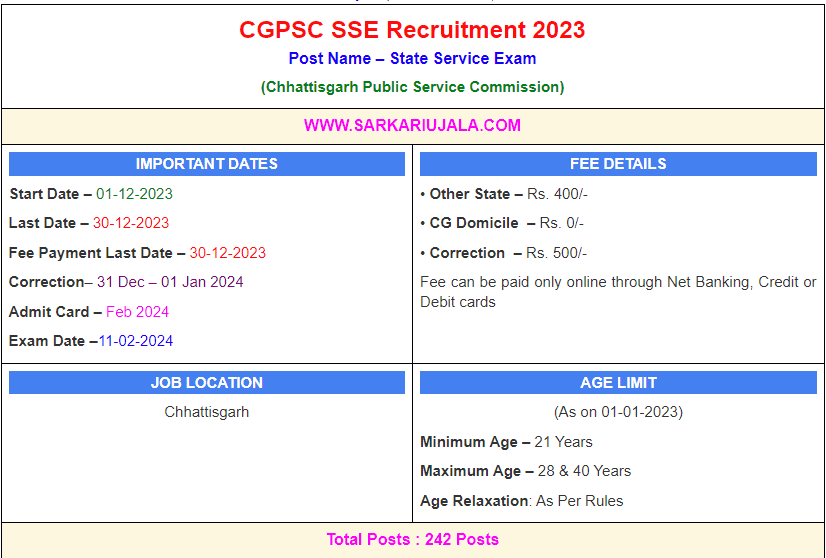
Task: Select the Post Name – State Service Exam subtitle
Action: [x=412, y=59]
